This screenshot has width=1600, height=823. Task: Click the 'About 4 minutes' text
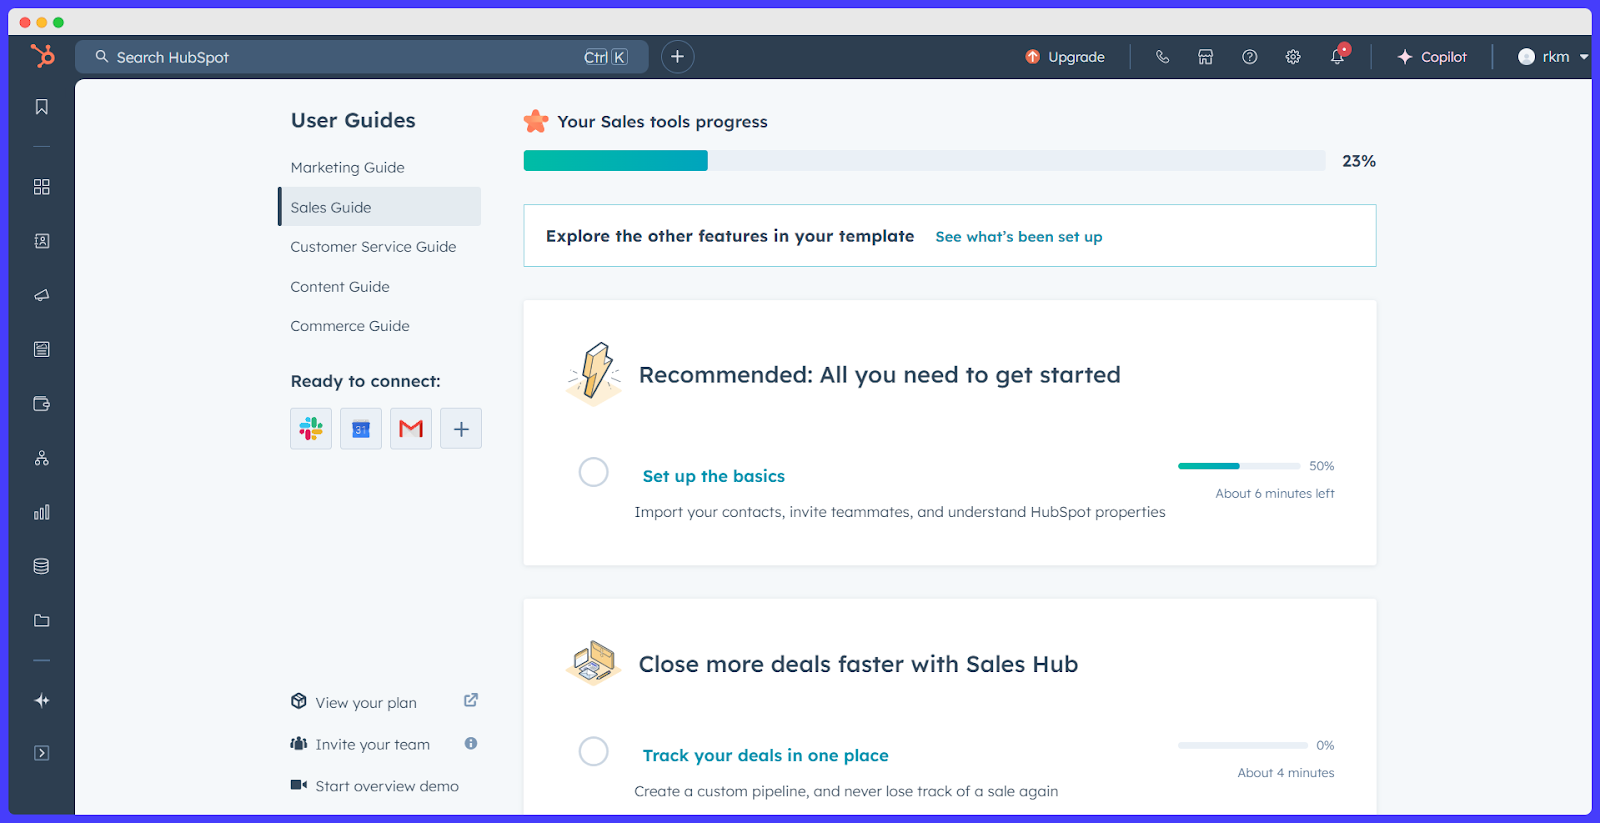[1286, 773]
